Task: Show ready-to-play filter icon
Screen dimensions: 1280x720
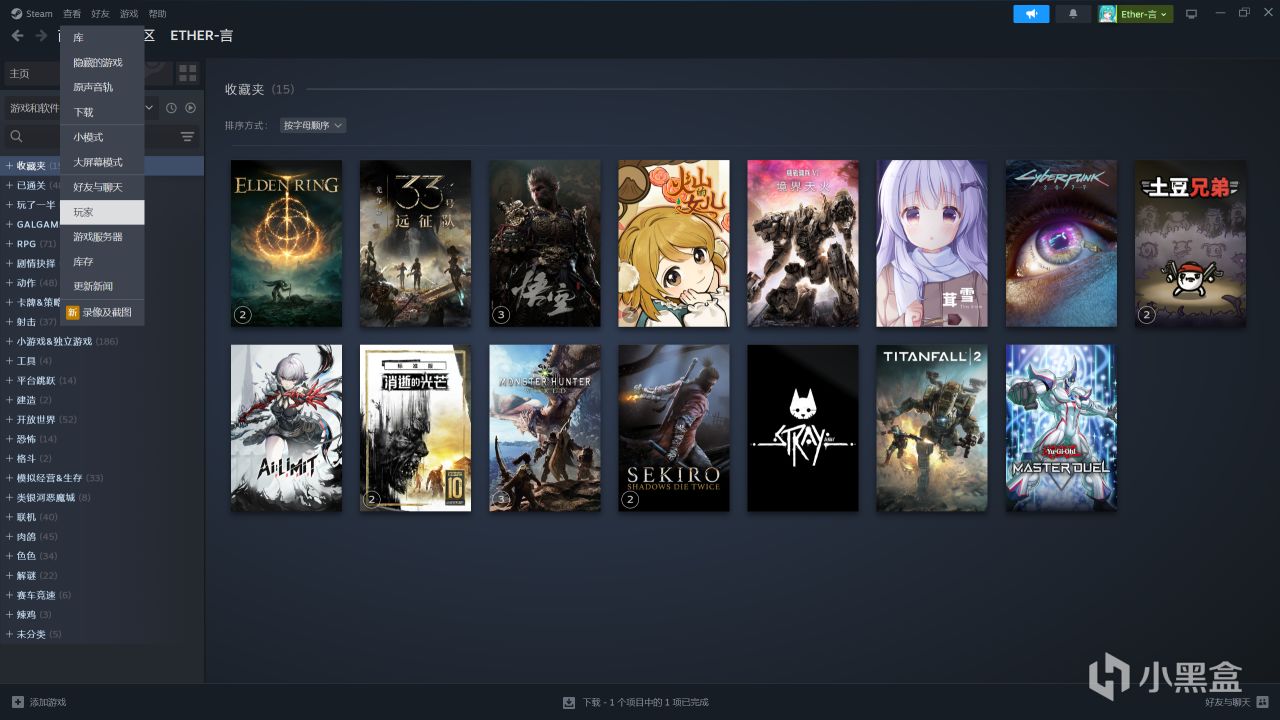Action: coord(190,108)
